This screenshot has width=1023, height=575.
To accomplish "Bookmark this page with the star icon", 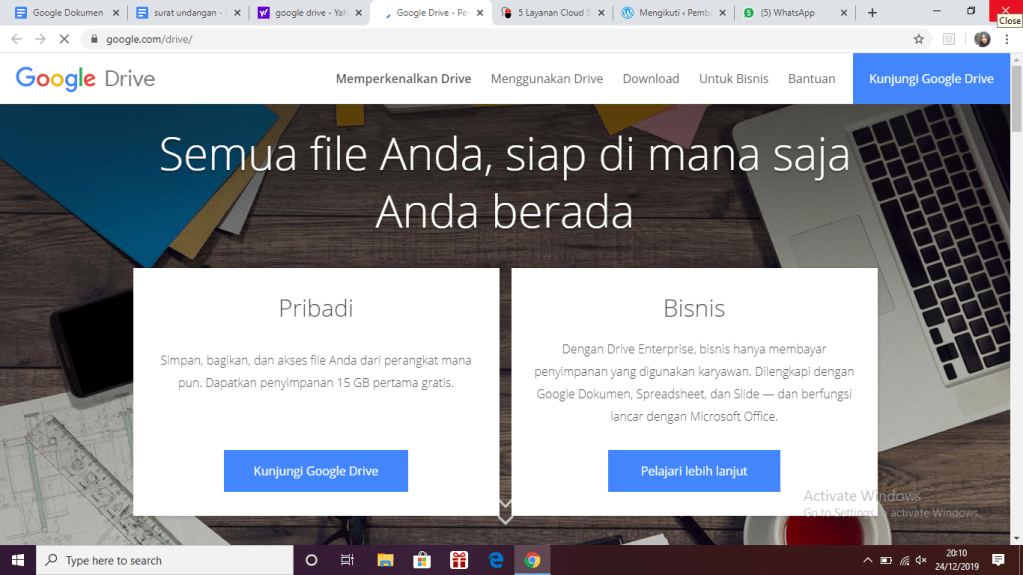I will [x=918, y=39].
